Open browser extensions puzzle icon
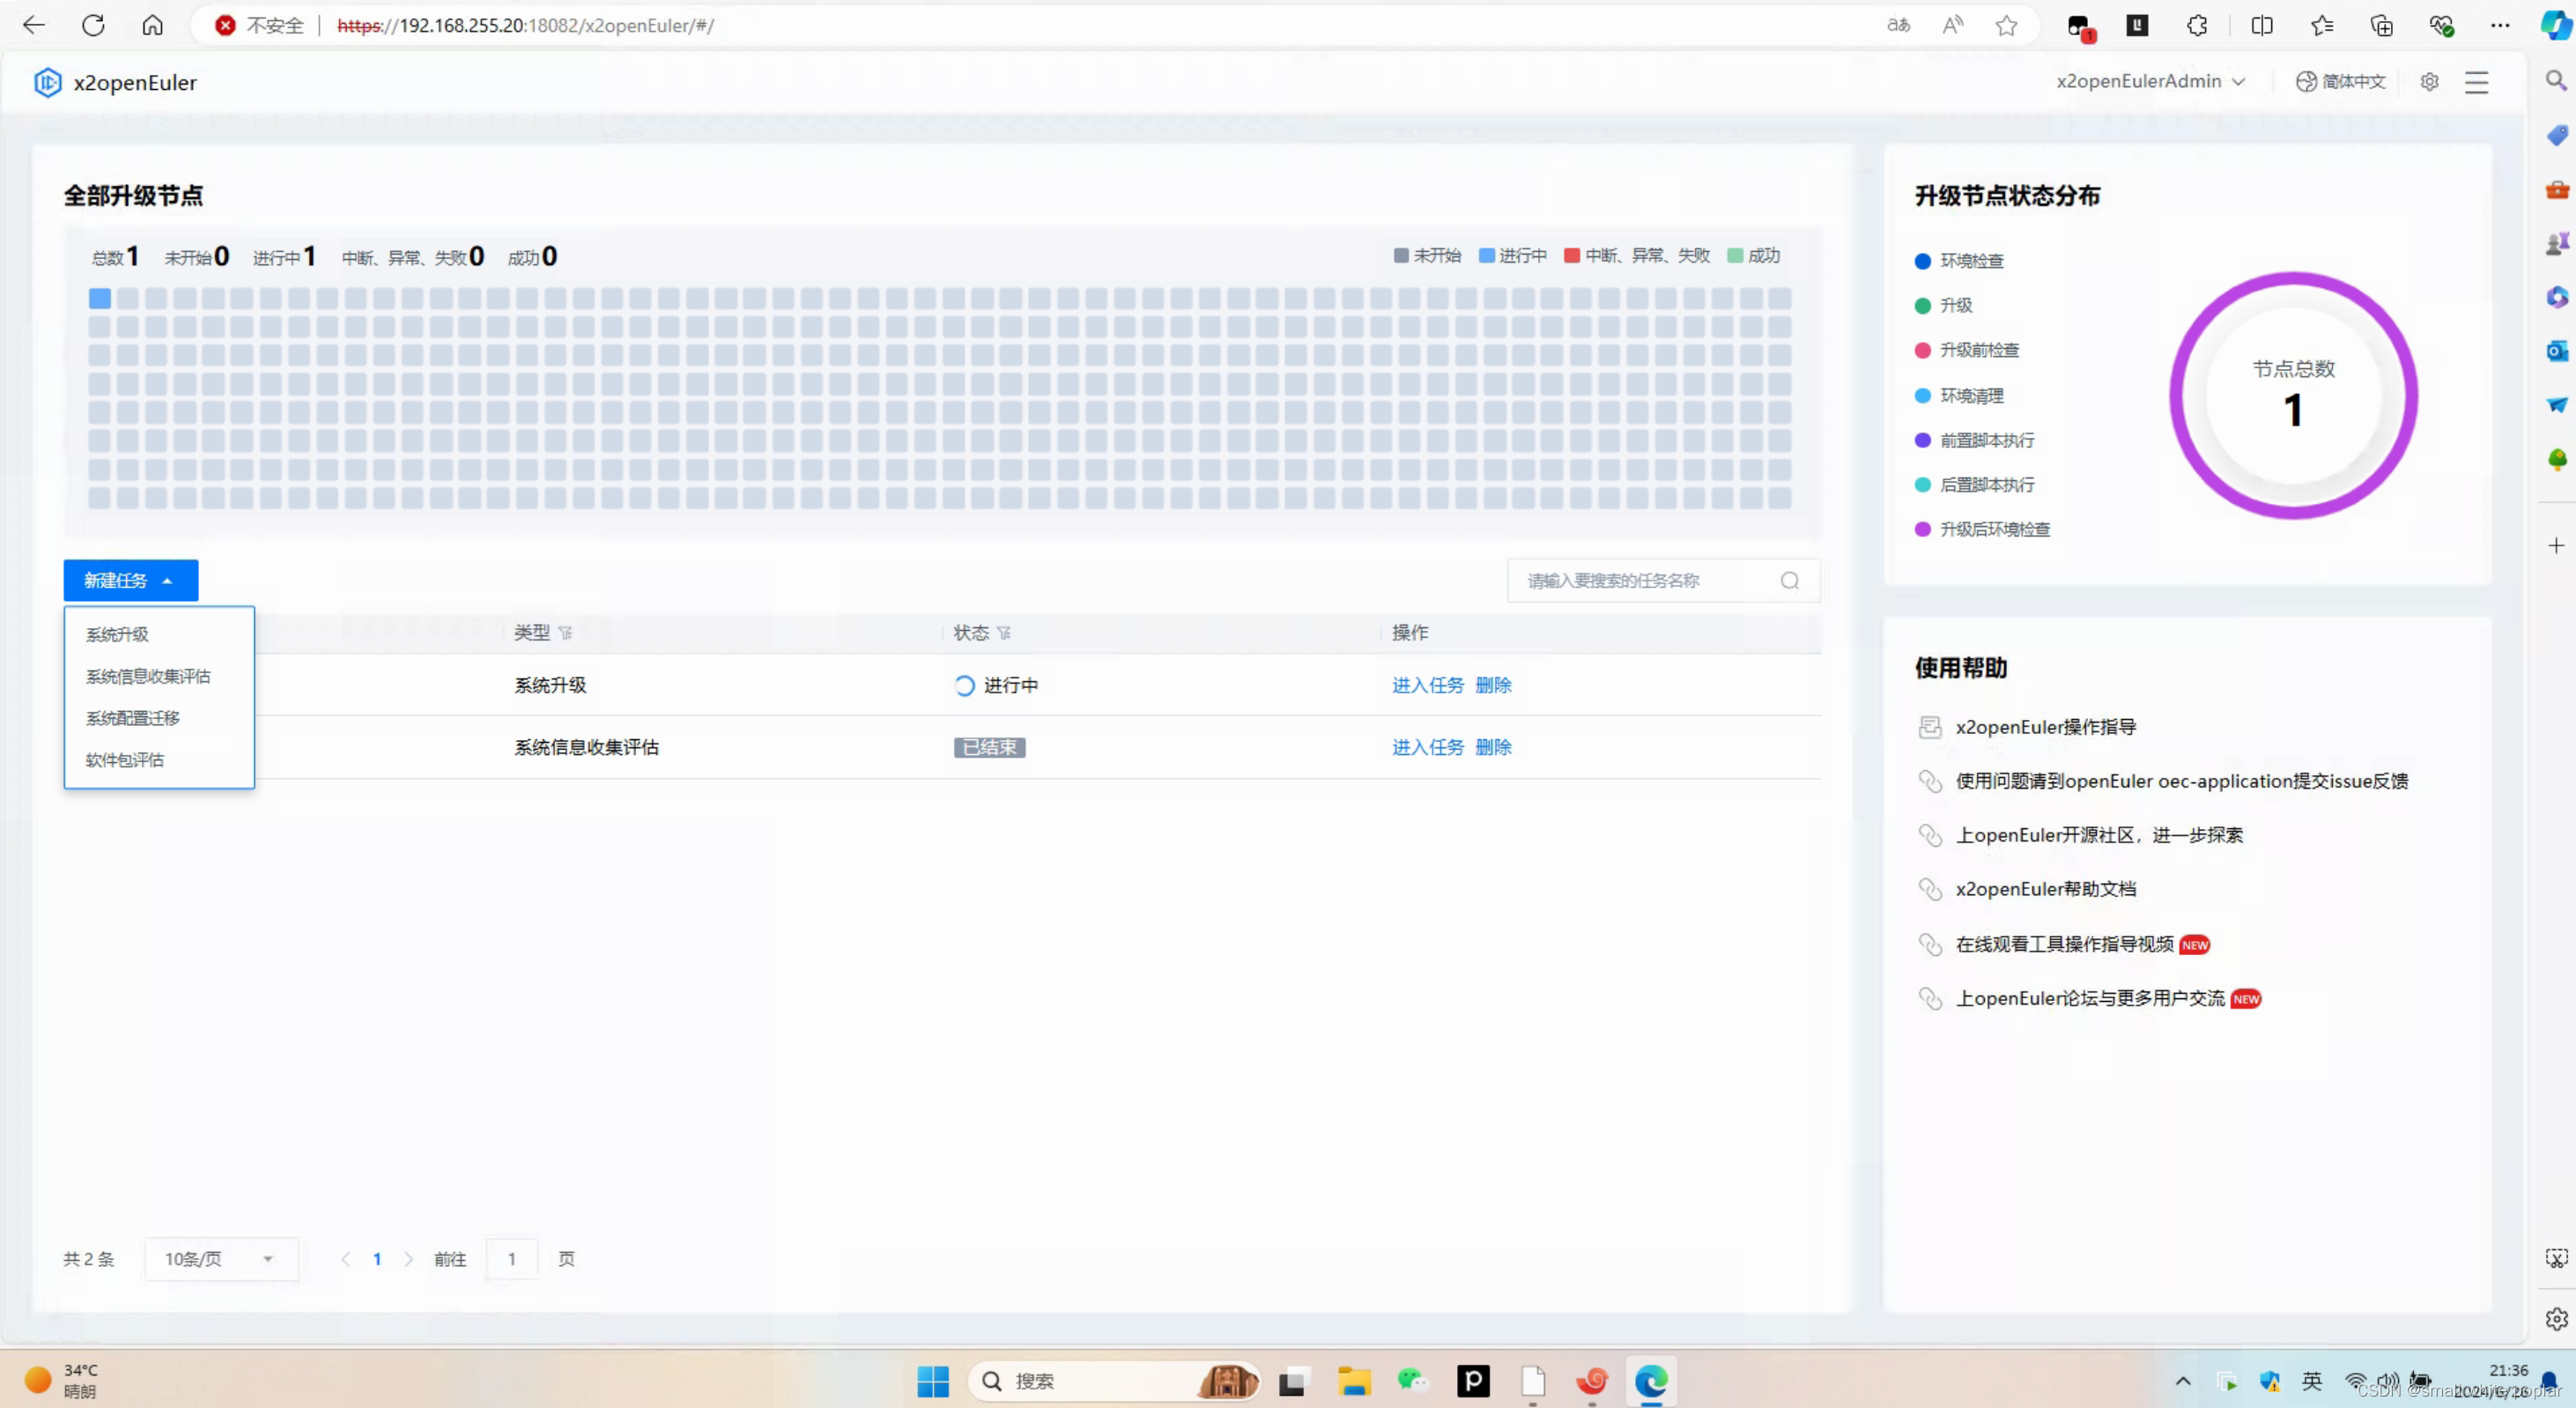This screenshot has height=1408, width=2576. coord(2196,25)
